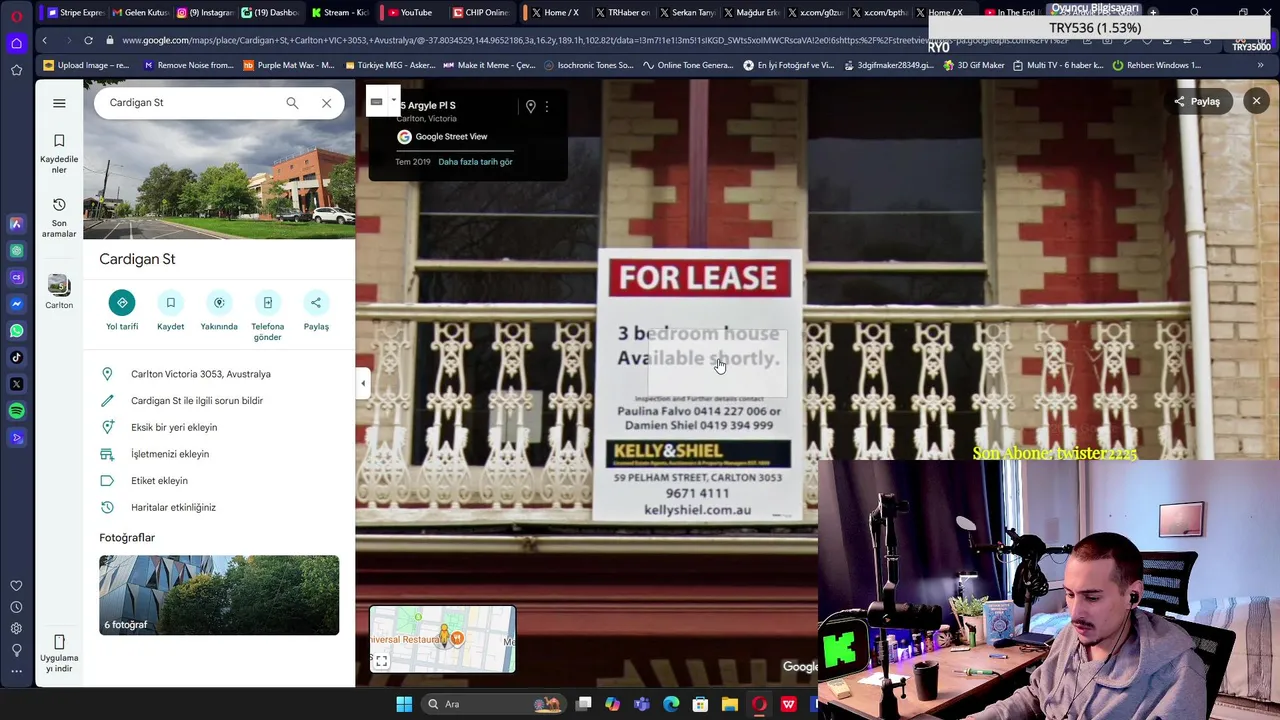Open the Rehber: Windows 1... bookmark
Viewport: 1280px width, 720px height.
pos(1156,65)
